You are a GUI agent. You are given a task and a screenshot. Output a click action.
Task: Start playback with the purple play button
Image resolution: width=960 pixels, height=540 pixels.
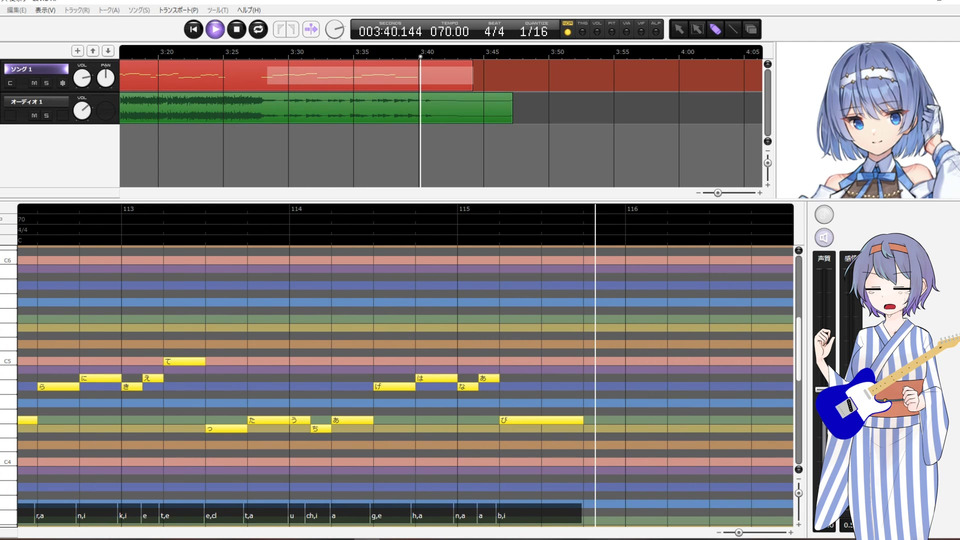point(215,29)
